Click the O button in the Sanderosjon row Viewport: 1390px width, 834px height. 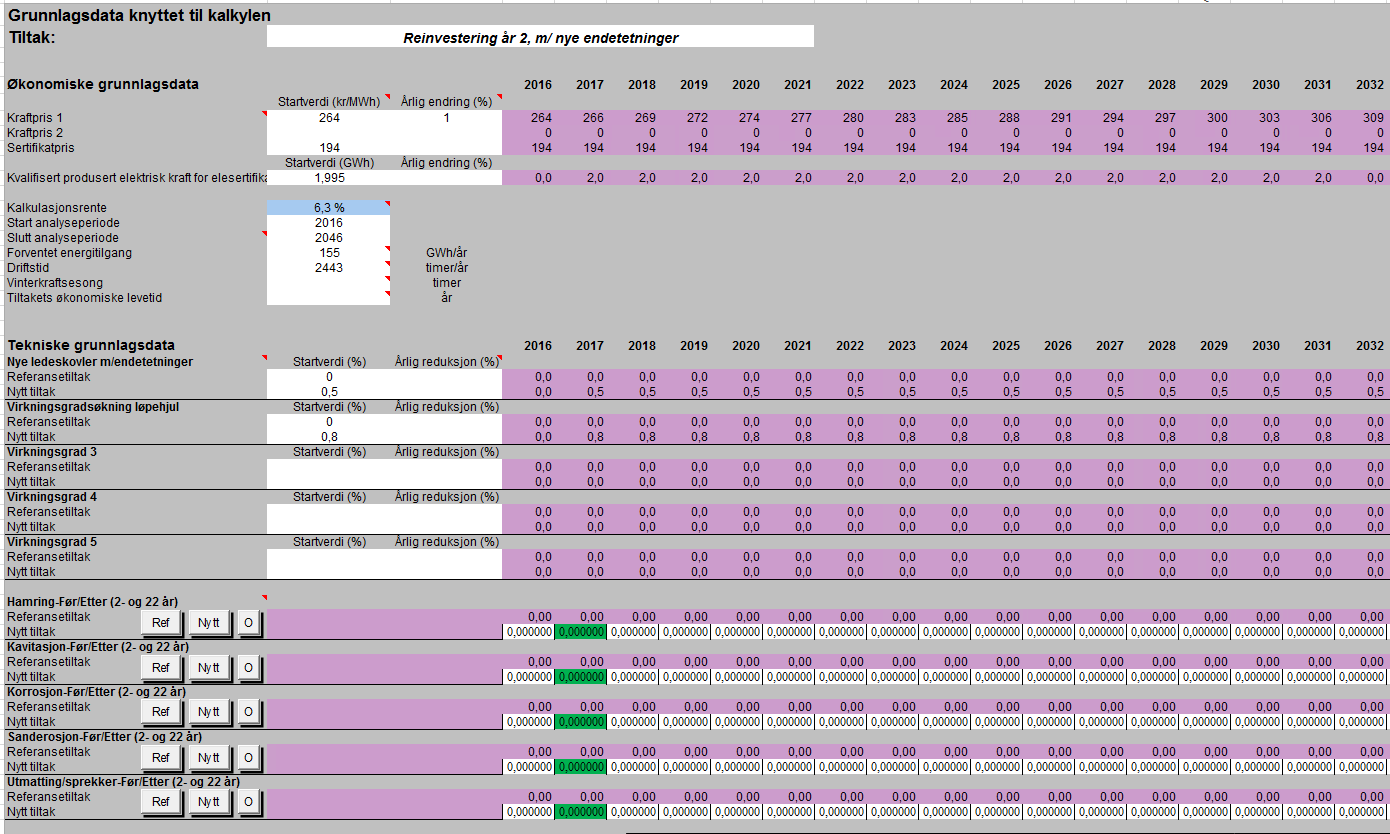click(x=248, y=757)
